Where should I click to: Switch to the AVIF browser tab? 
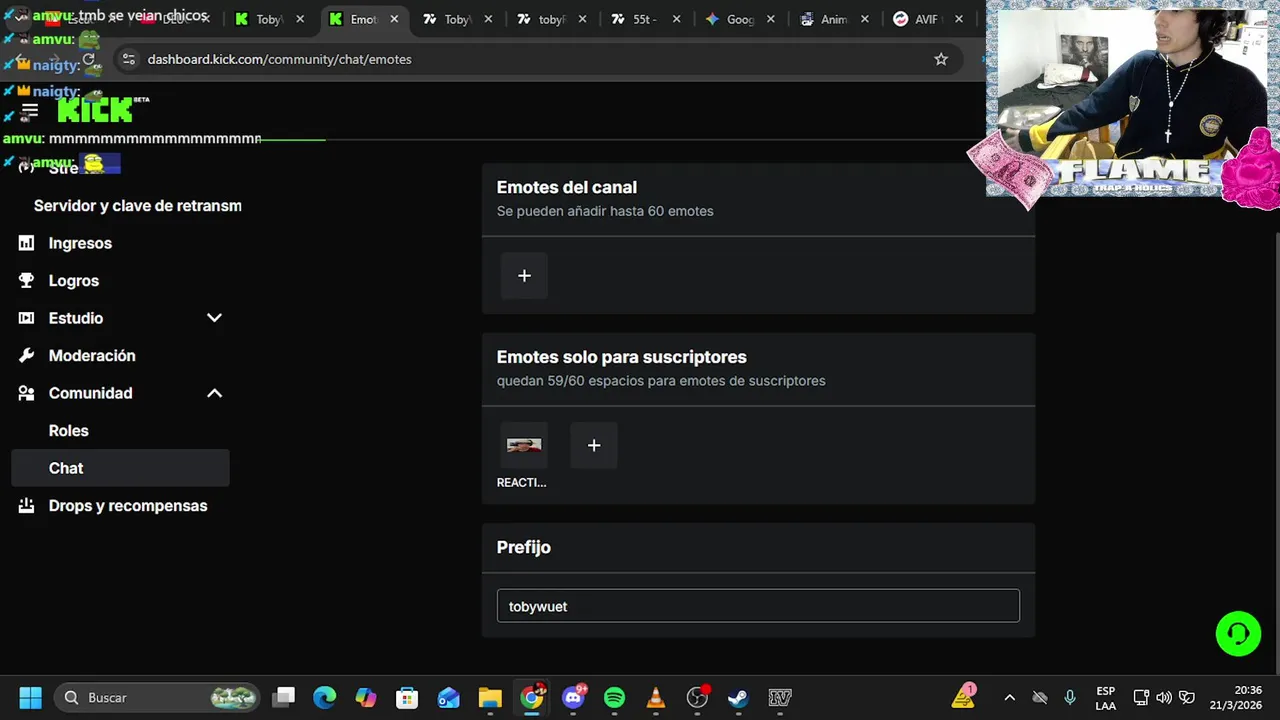coord(926,19)
